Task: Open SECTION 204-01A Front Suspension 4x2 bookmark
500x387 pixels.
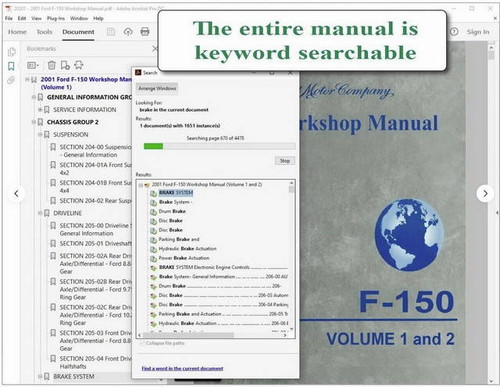Action: pyautogui.click(x=95, y=169)
